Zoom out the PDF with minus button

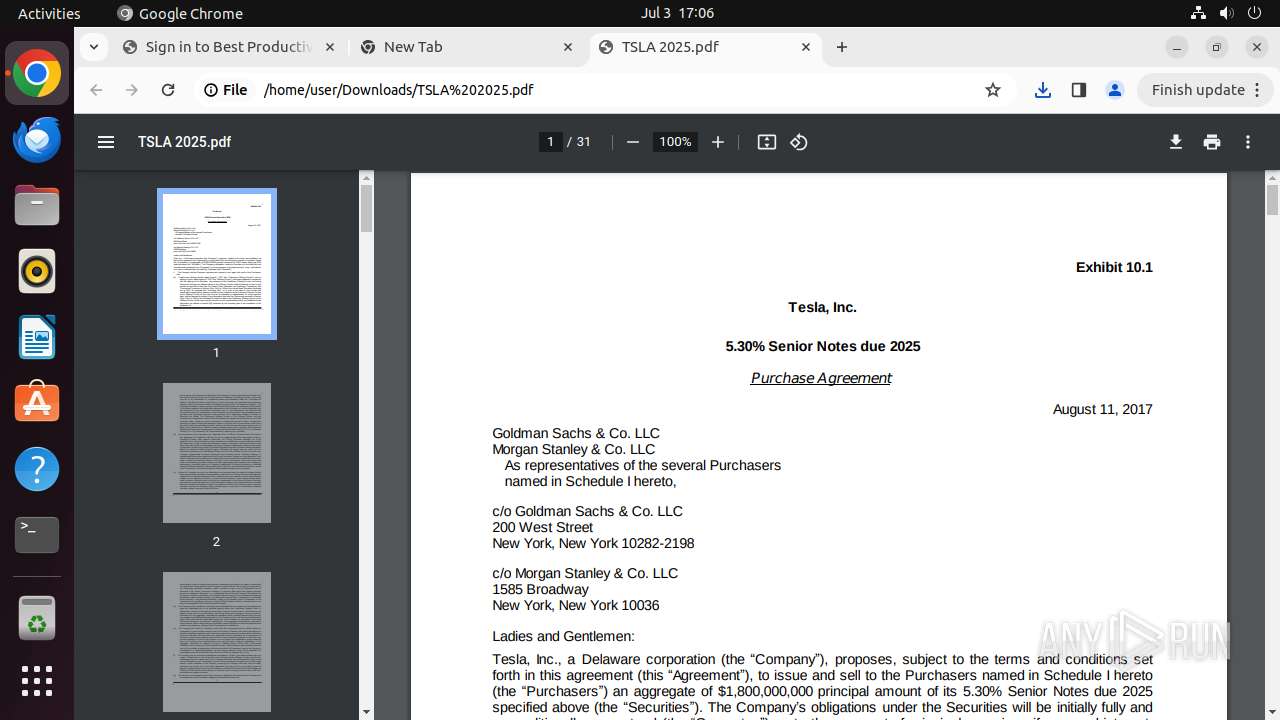[x=632, y=142]
